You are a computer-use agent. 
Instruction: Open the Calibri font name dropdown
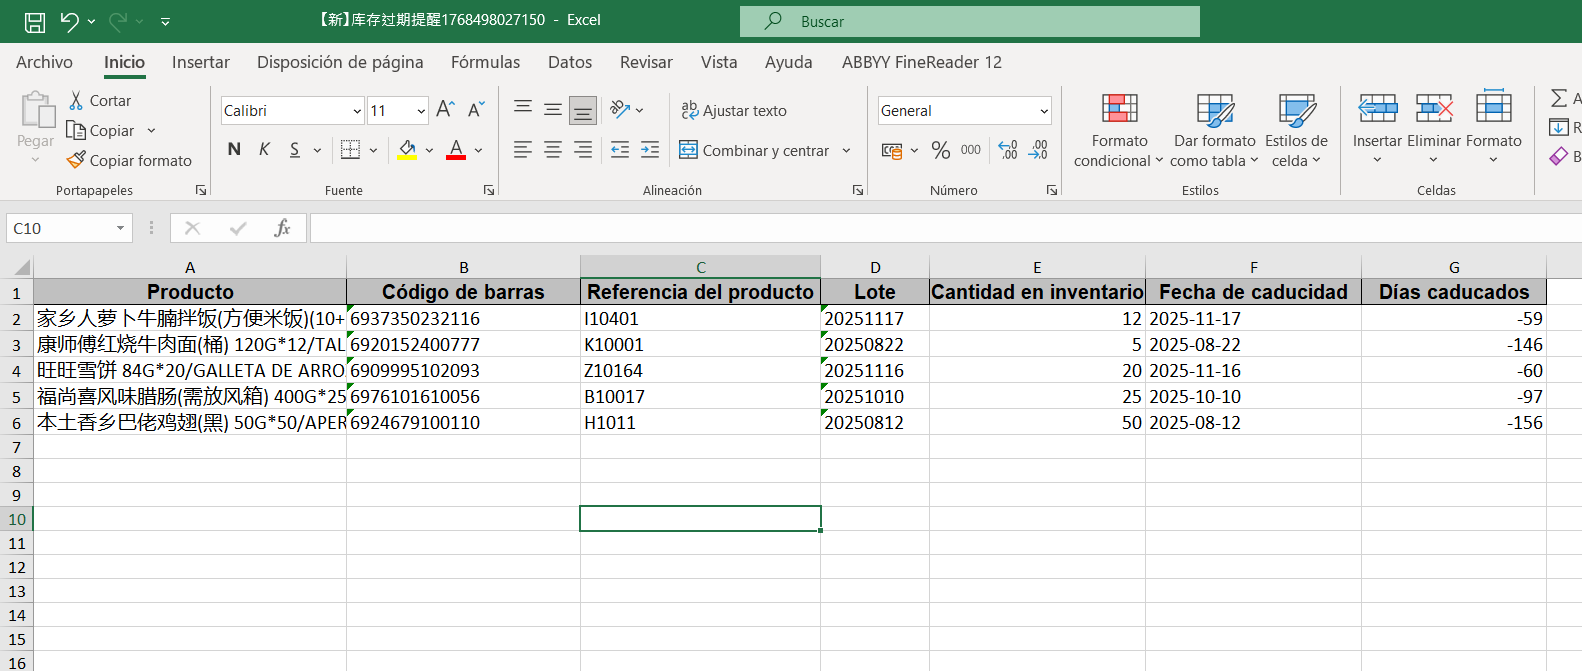(357, 111)
